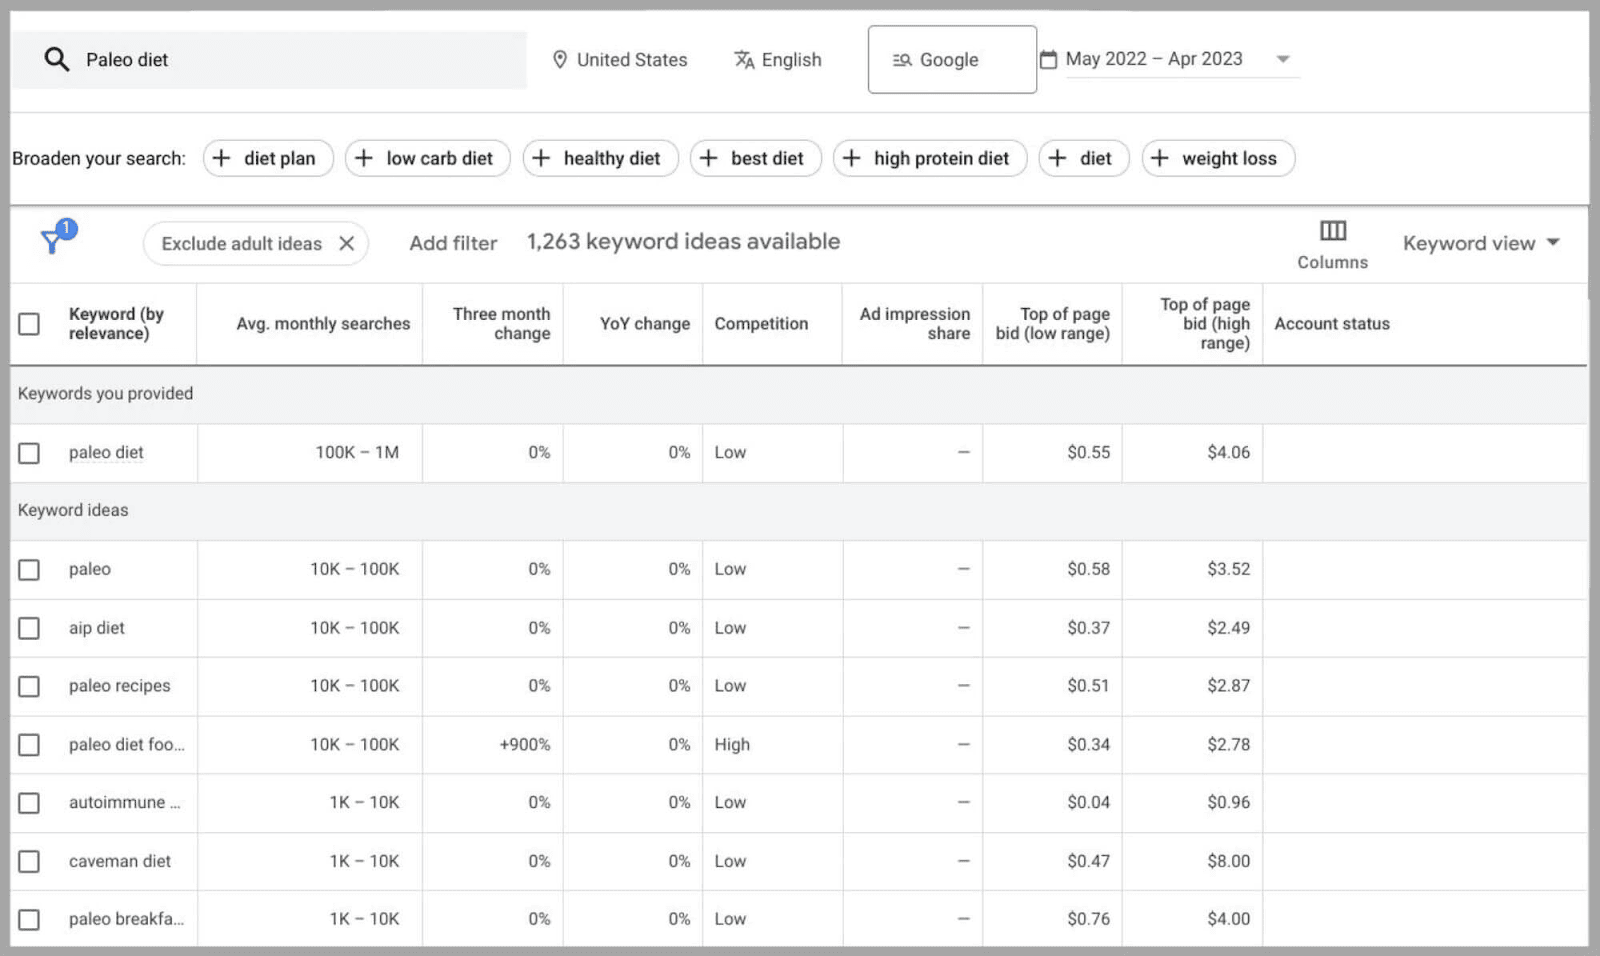
Task: Remove the Exclude adult ideas filter
Action: (346, 243)
